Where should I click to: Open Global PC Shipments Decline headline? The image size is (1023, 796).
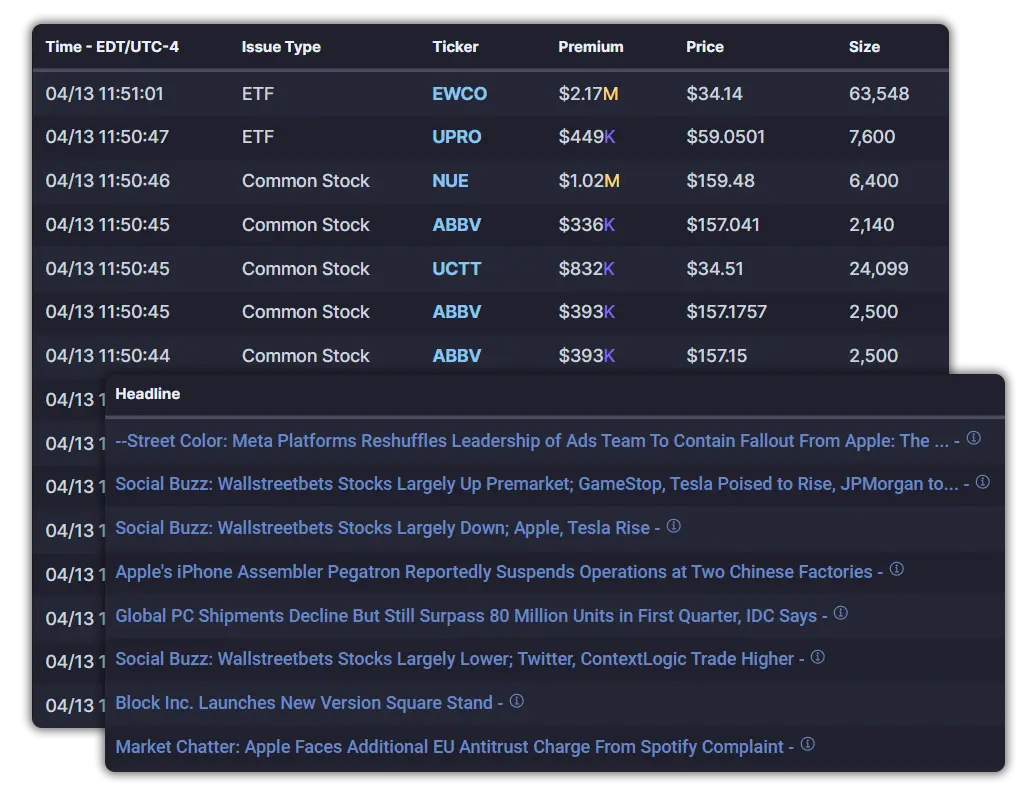click(x=466, y=616)
